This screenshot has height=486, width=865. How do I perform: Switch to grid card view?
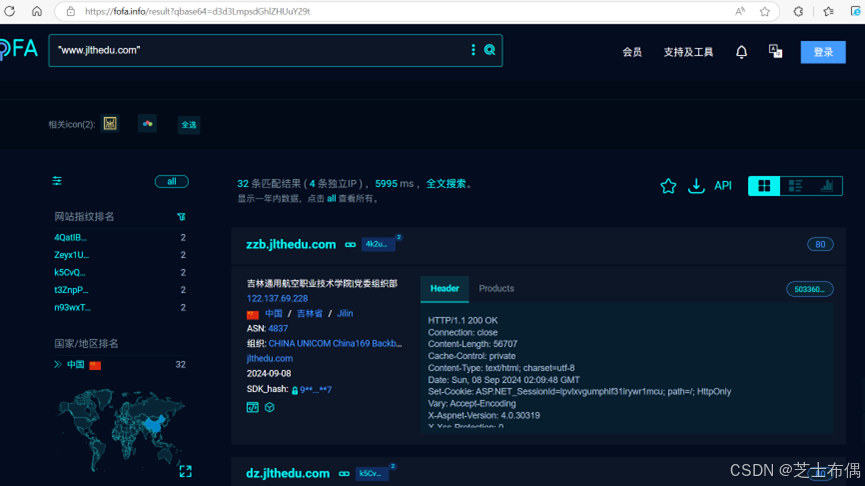(x=764, y=186)
